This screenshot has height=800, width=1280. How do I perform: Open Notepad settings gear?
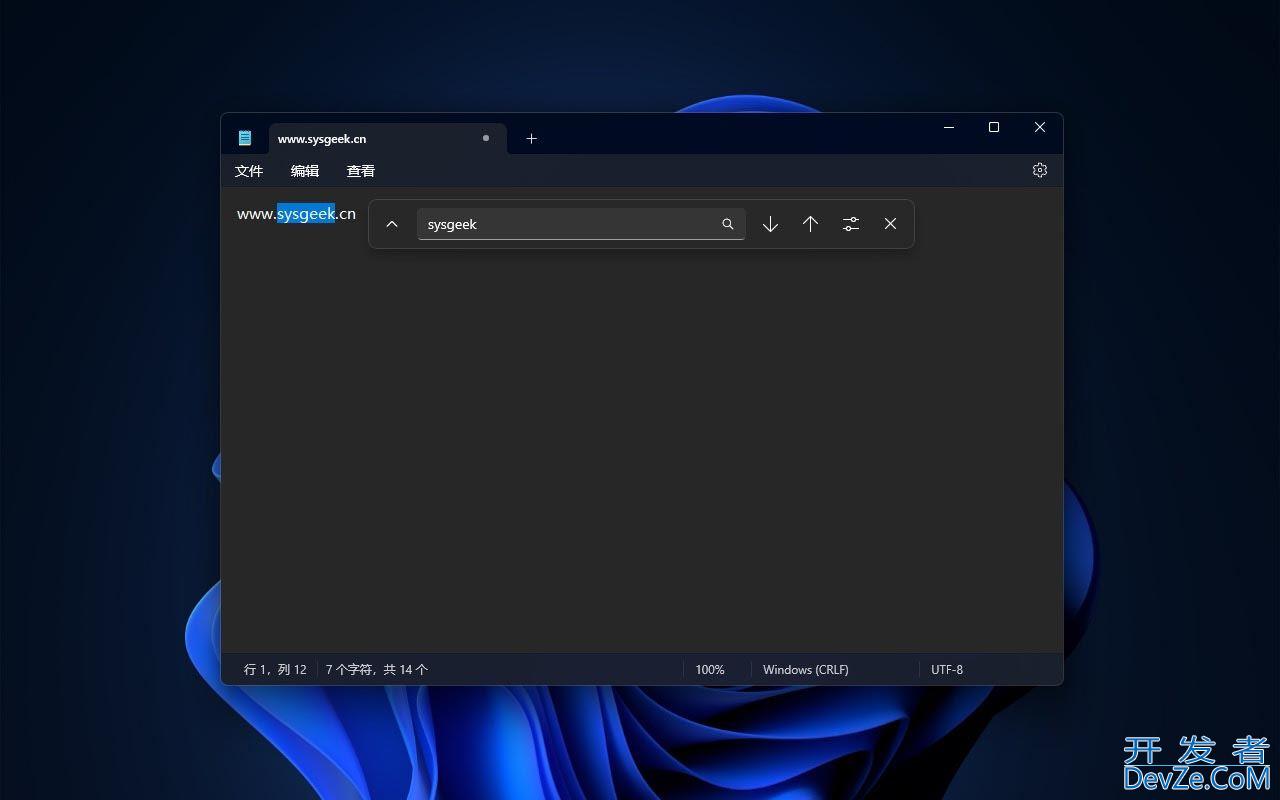[x=1040, y=170]
